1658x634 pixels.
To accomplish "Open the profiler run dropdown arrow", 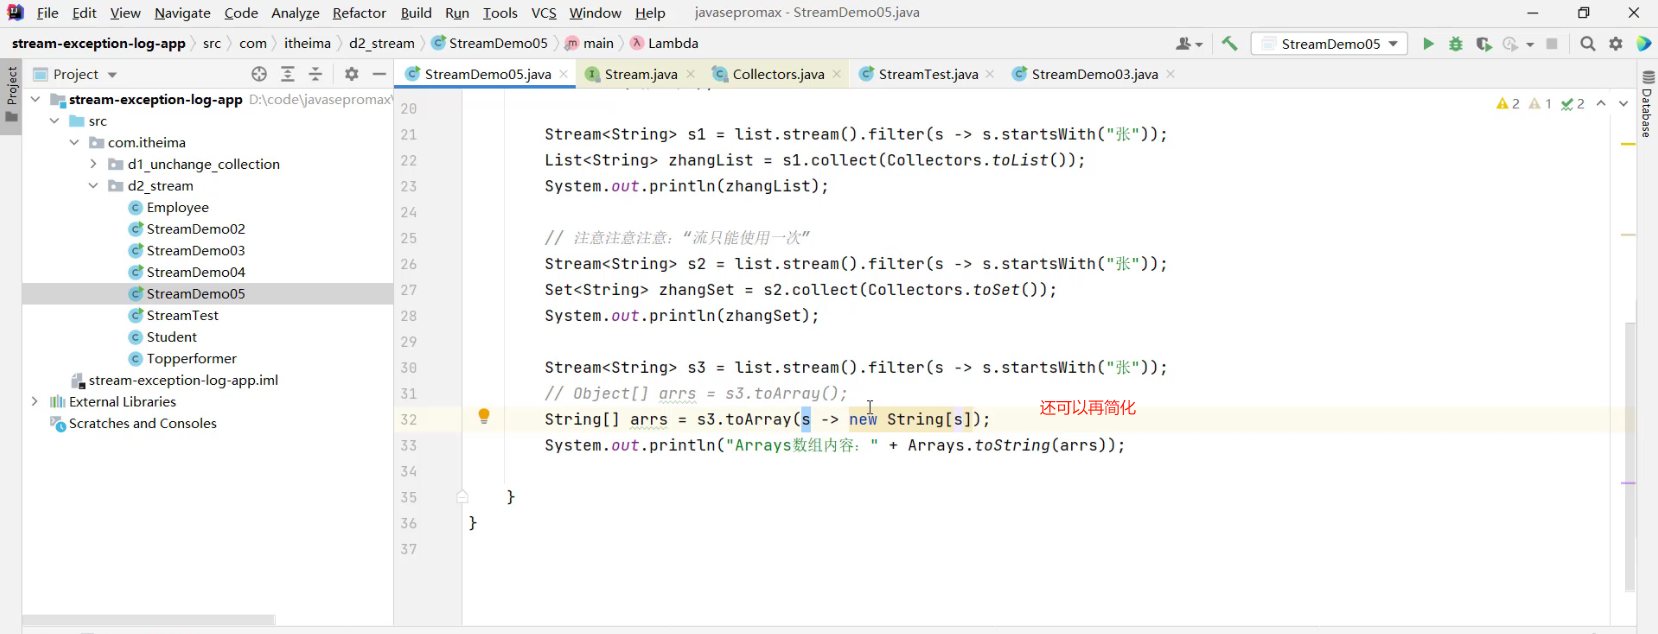I will click(1530, 45).
